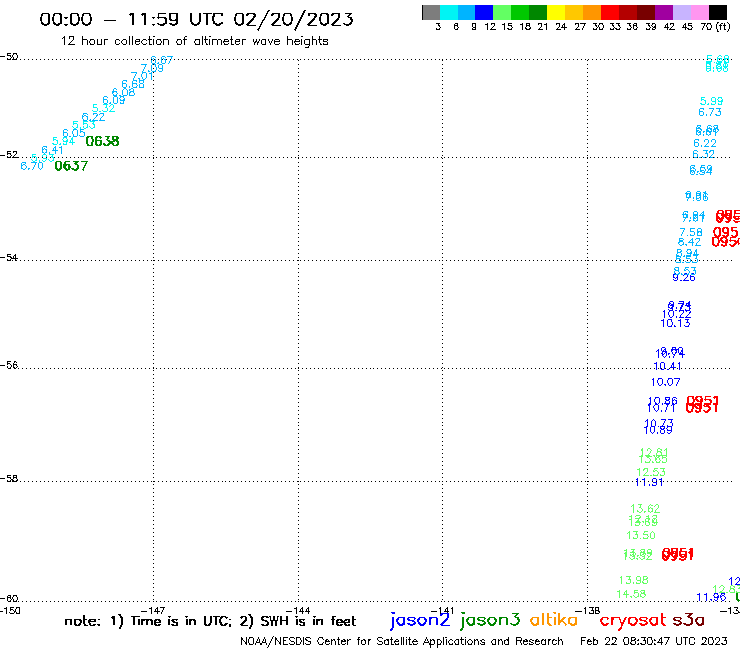Select the -144 longitude axis label
Viewport: 740px width, 650px height.
298,610
